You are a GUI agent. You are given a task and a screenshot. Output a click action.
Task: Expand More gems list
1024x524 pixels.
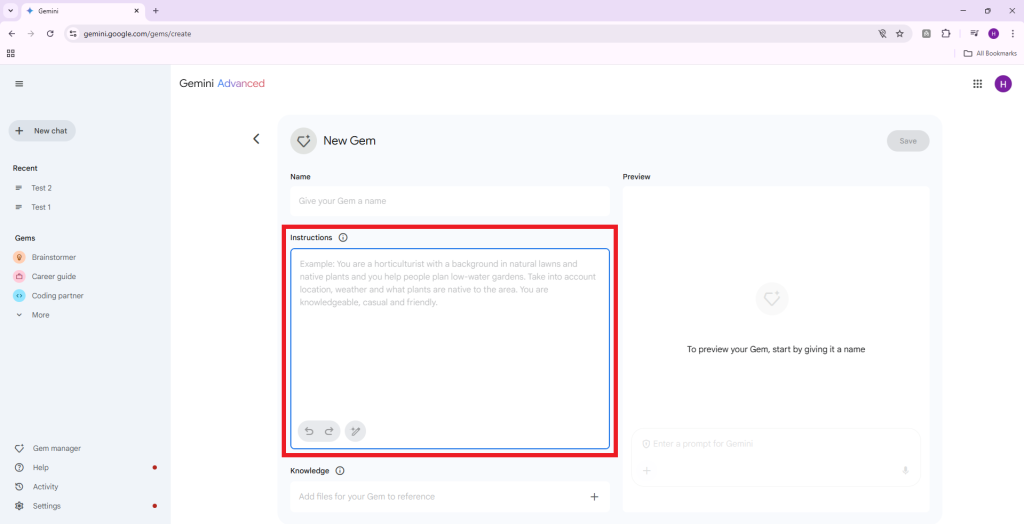point(40,315)
